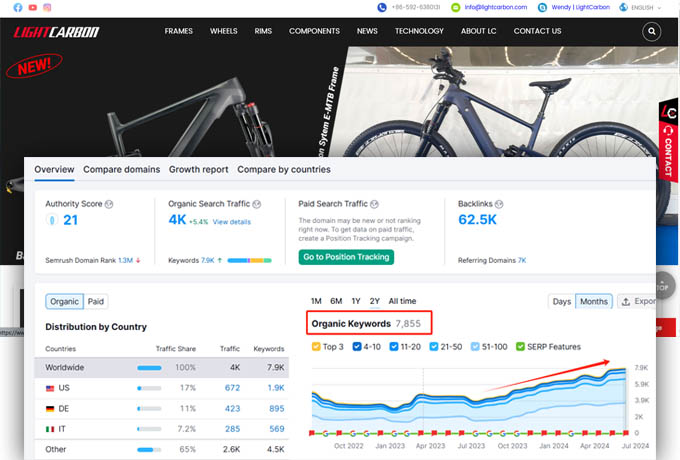Open the Compare by countries tab

pyautogui.click(x=284, y=170)
